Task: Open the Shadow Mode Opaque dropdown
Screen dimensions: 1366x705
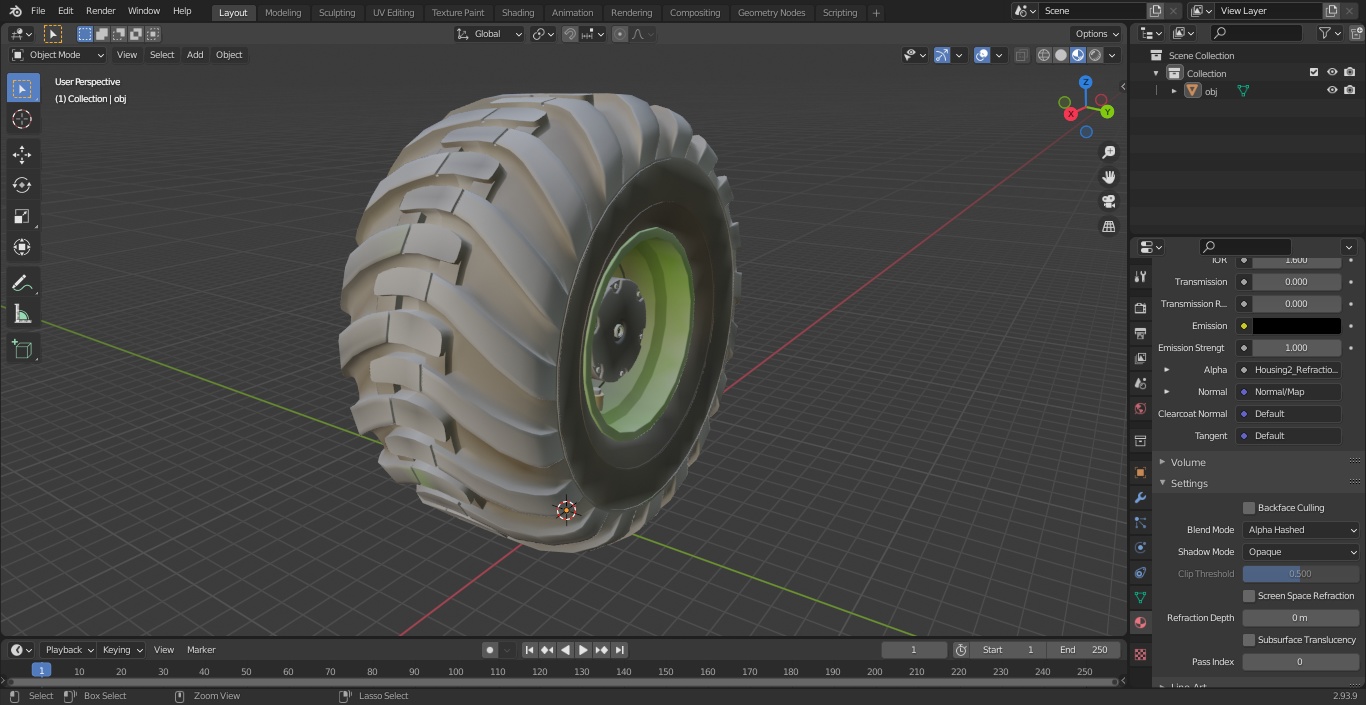Action: 1301,552
